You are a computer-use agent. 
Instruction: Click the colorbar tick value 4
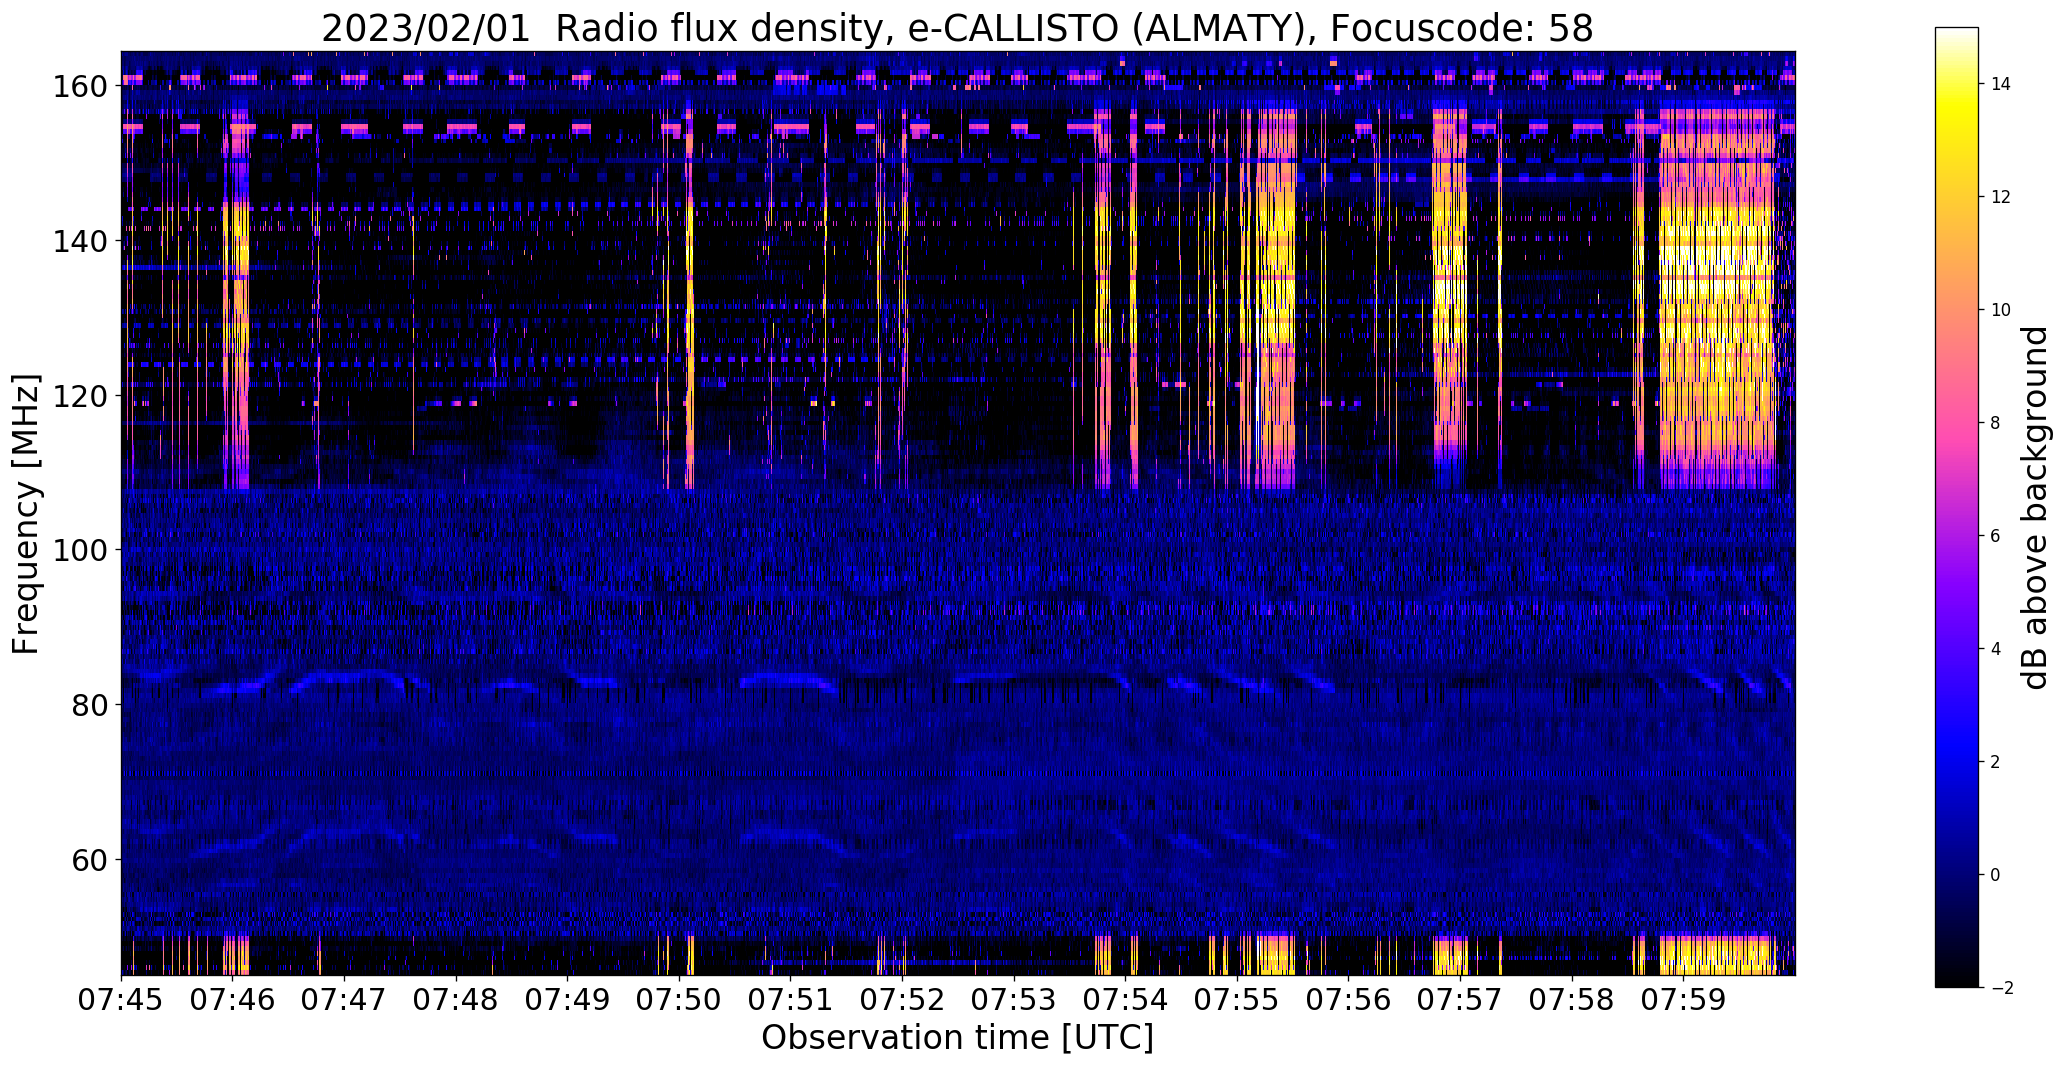1996,649
